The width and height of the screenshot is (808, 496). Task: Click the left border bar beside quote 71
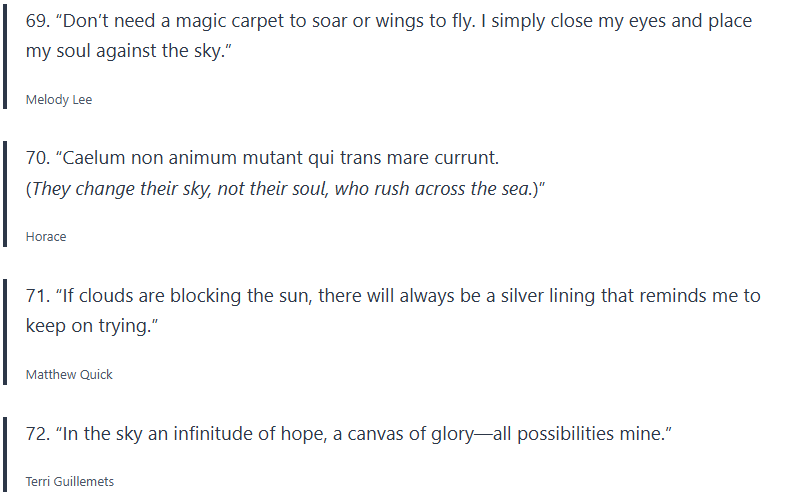click(6, 334)
